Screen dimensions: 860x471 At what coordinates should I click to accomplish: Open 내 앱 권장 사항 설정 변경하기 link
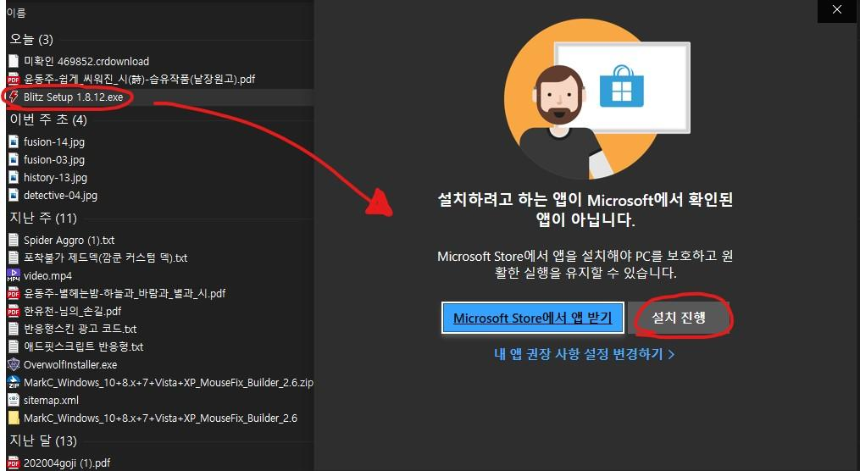coord(584,354)
